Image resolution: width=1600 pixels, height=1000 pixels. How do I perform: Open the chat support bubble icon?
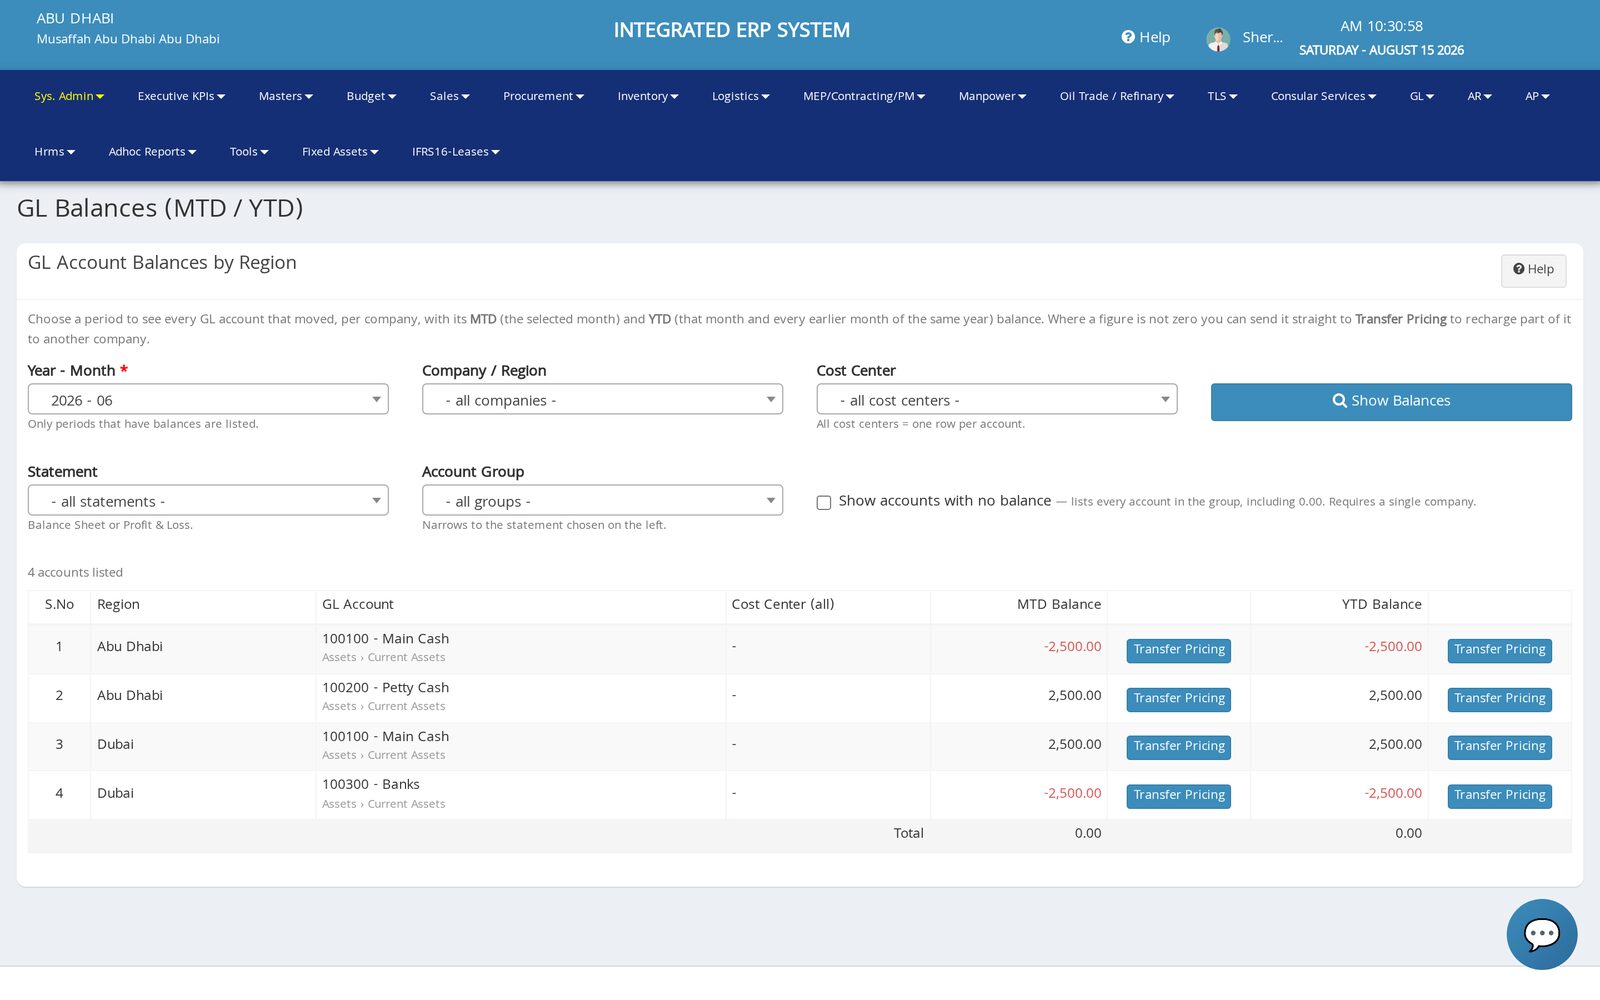pyautogui.click(x=1541, y=934)
